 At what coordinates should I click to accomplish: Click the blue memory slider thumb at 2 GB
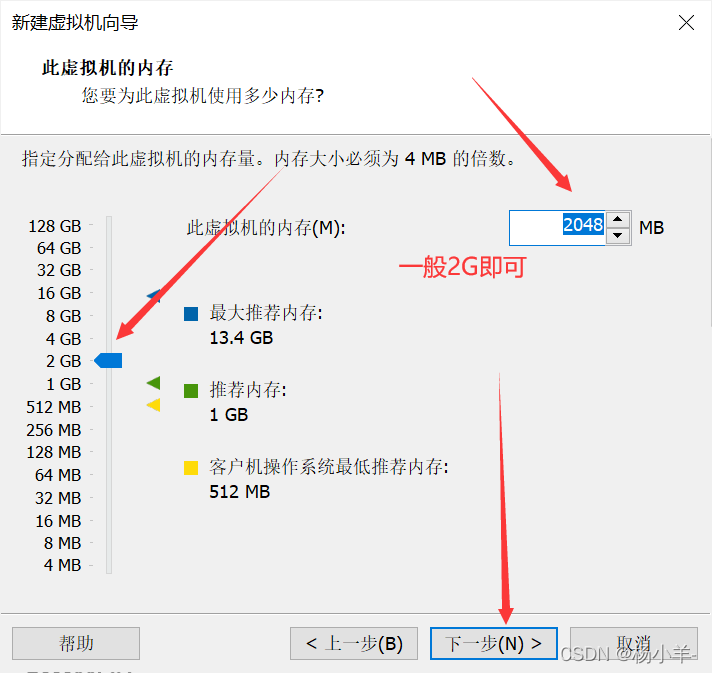[108, 361]
